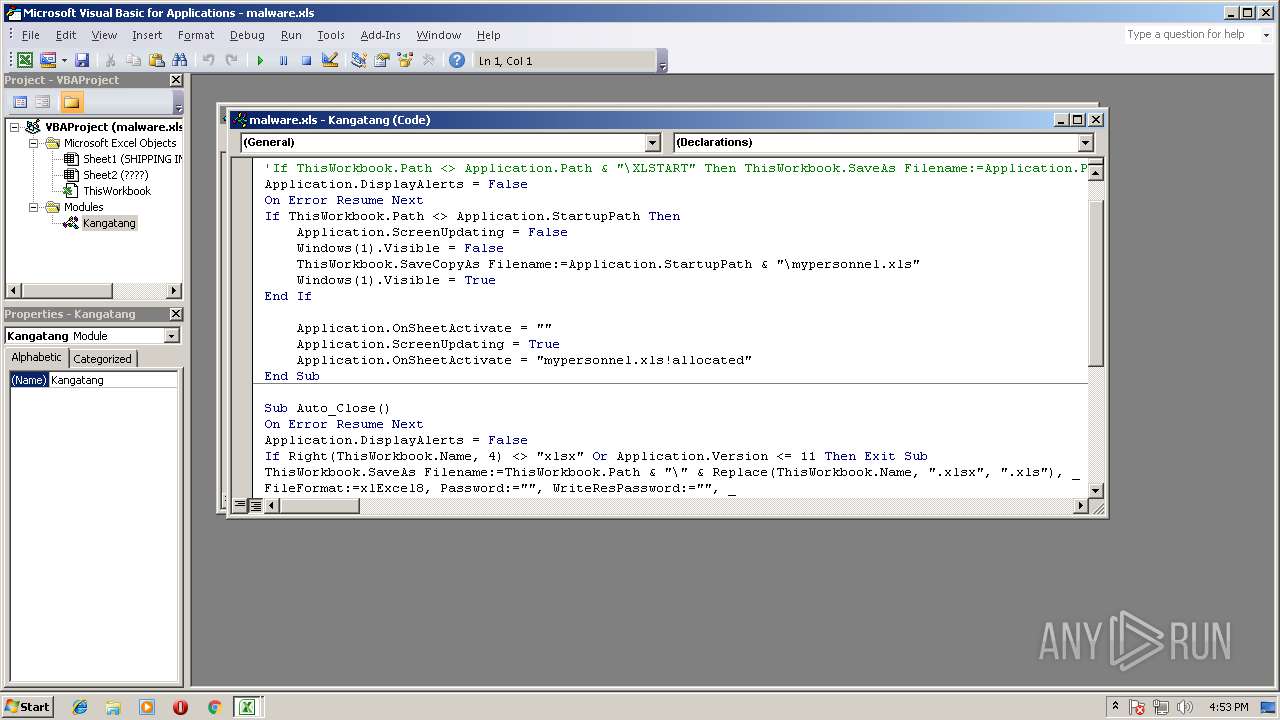1280x720 pixels.
Task: Click the code window's vertical scrollbar down arrow
Action: [x=1095, y=490]
